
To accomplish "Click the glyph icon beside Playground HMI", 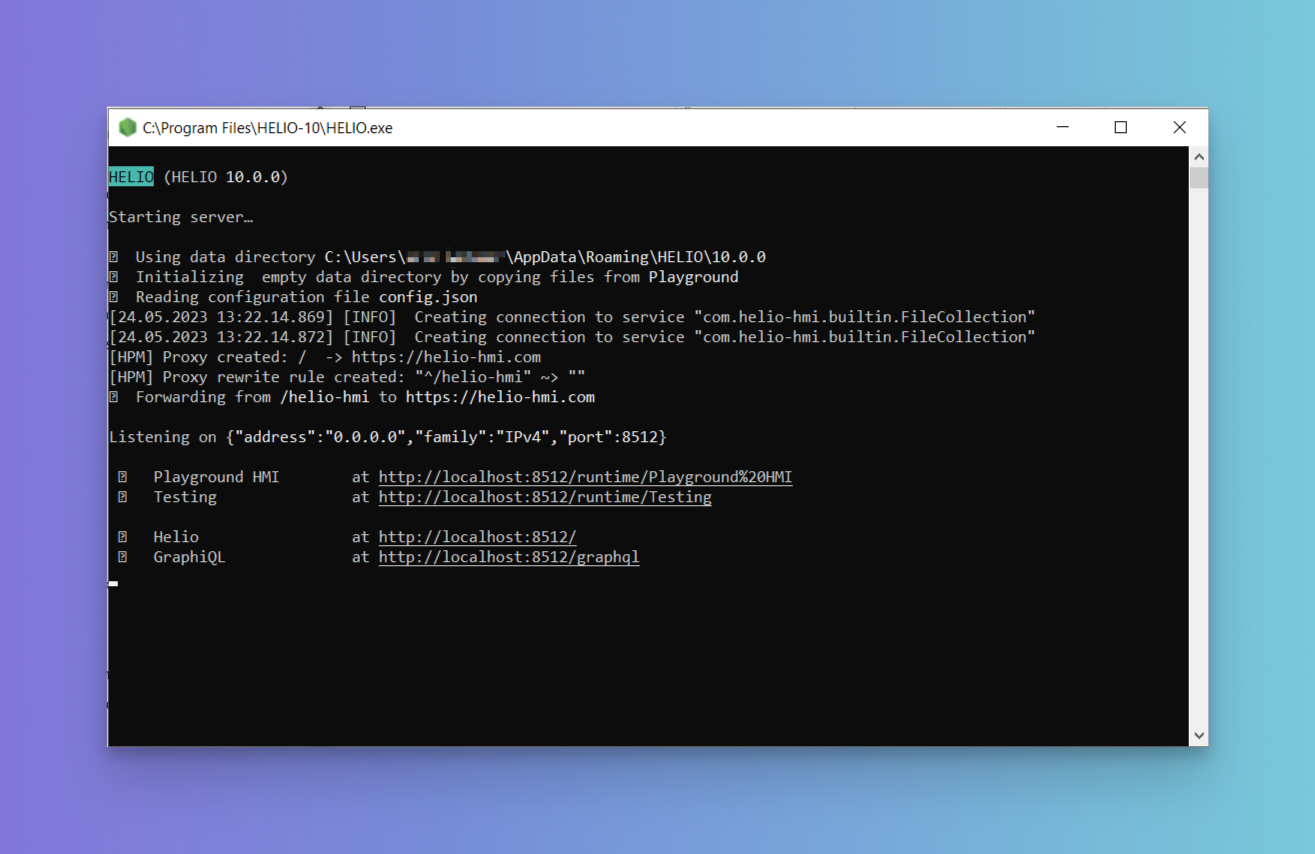I will tap(123, 477).
